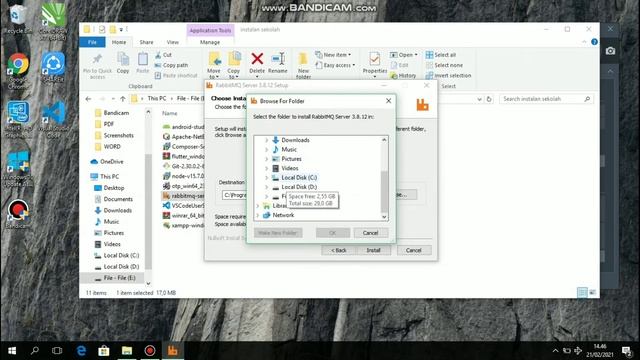Open Microsoft Store from the taskbar
The width and height of the screenshot is (640, 360).
click(x=104, y=351)
